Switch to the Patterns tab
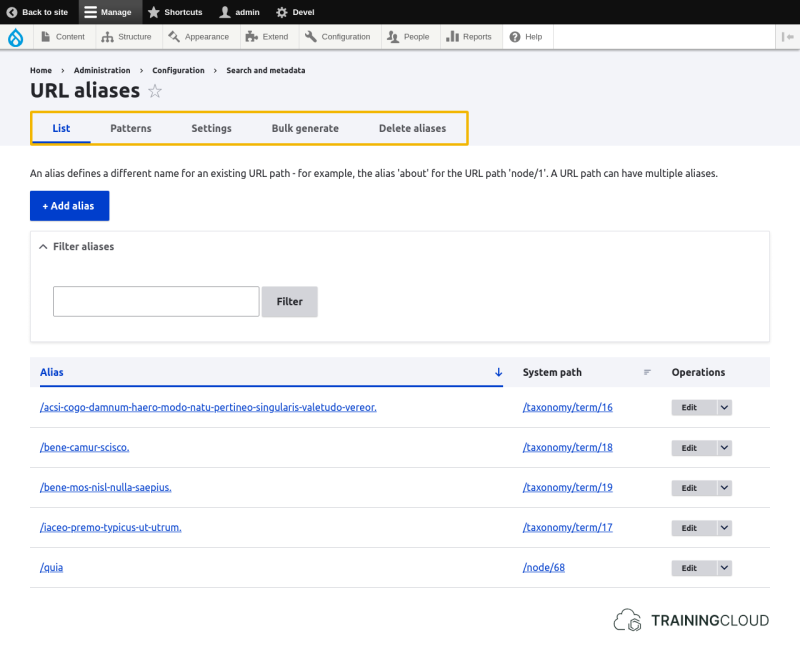Viewport: 800px width, 663px height. tap(131, 128)
